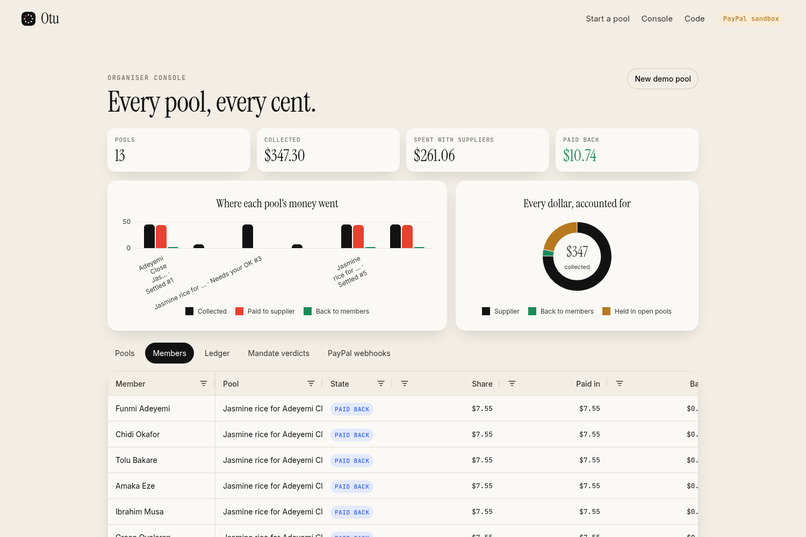The height and width of the screenshot is (537, 806).
Task: Toggle Back to members in bar chart legend
Action: [336, 311]
